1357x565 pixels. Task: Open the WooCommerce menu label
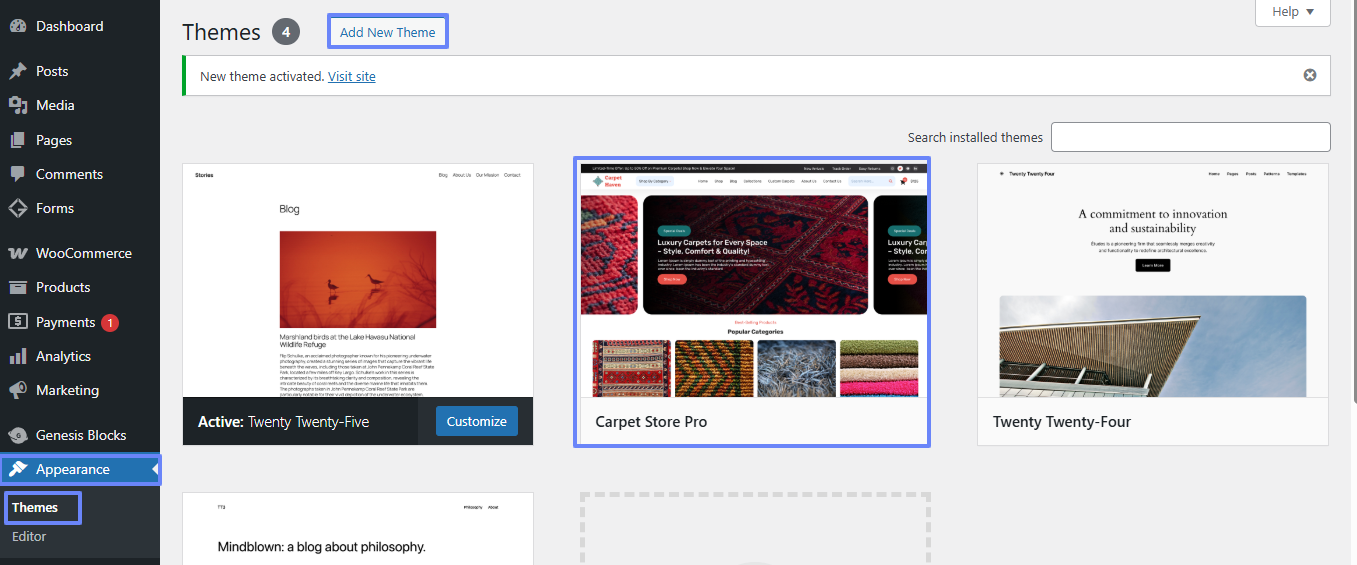pyautogui.click(x=84, y=253)
